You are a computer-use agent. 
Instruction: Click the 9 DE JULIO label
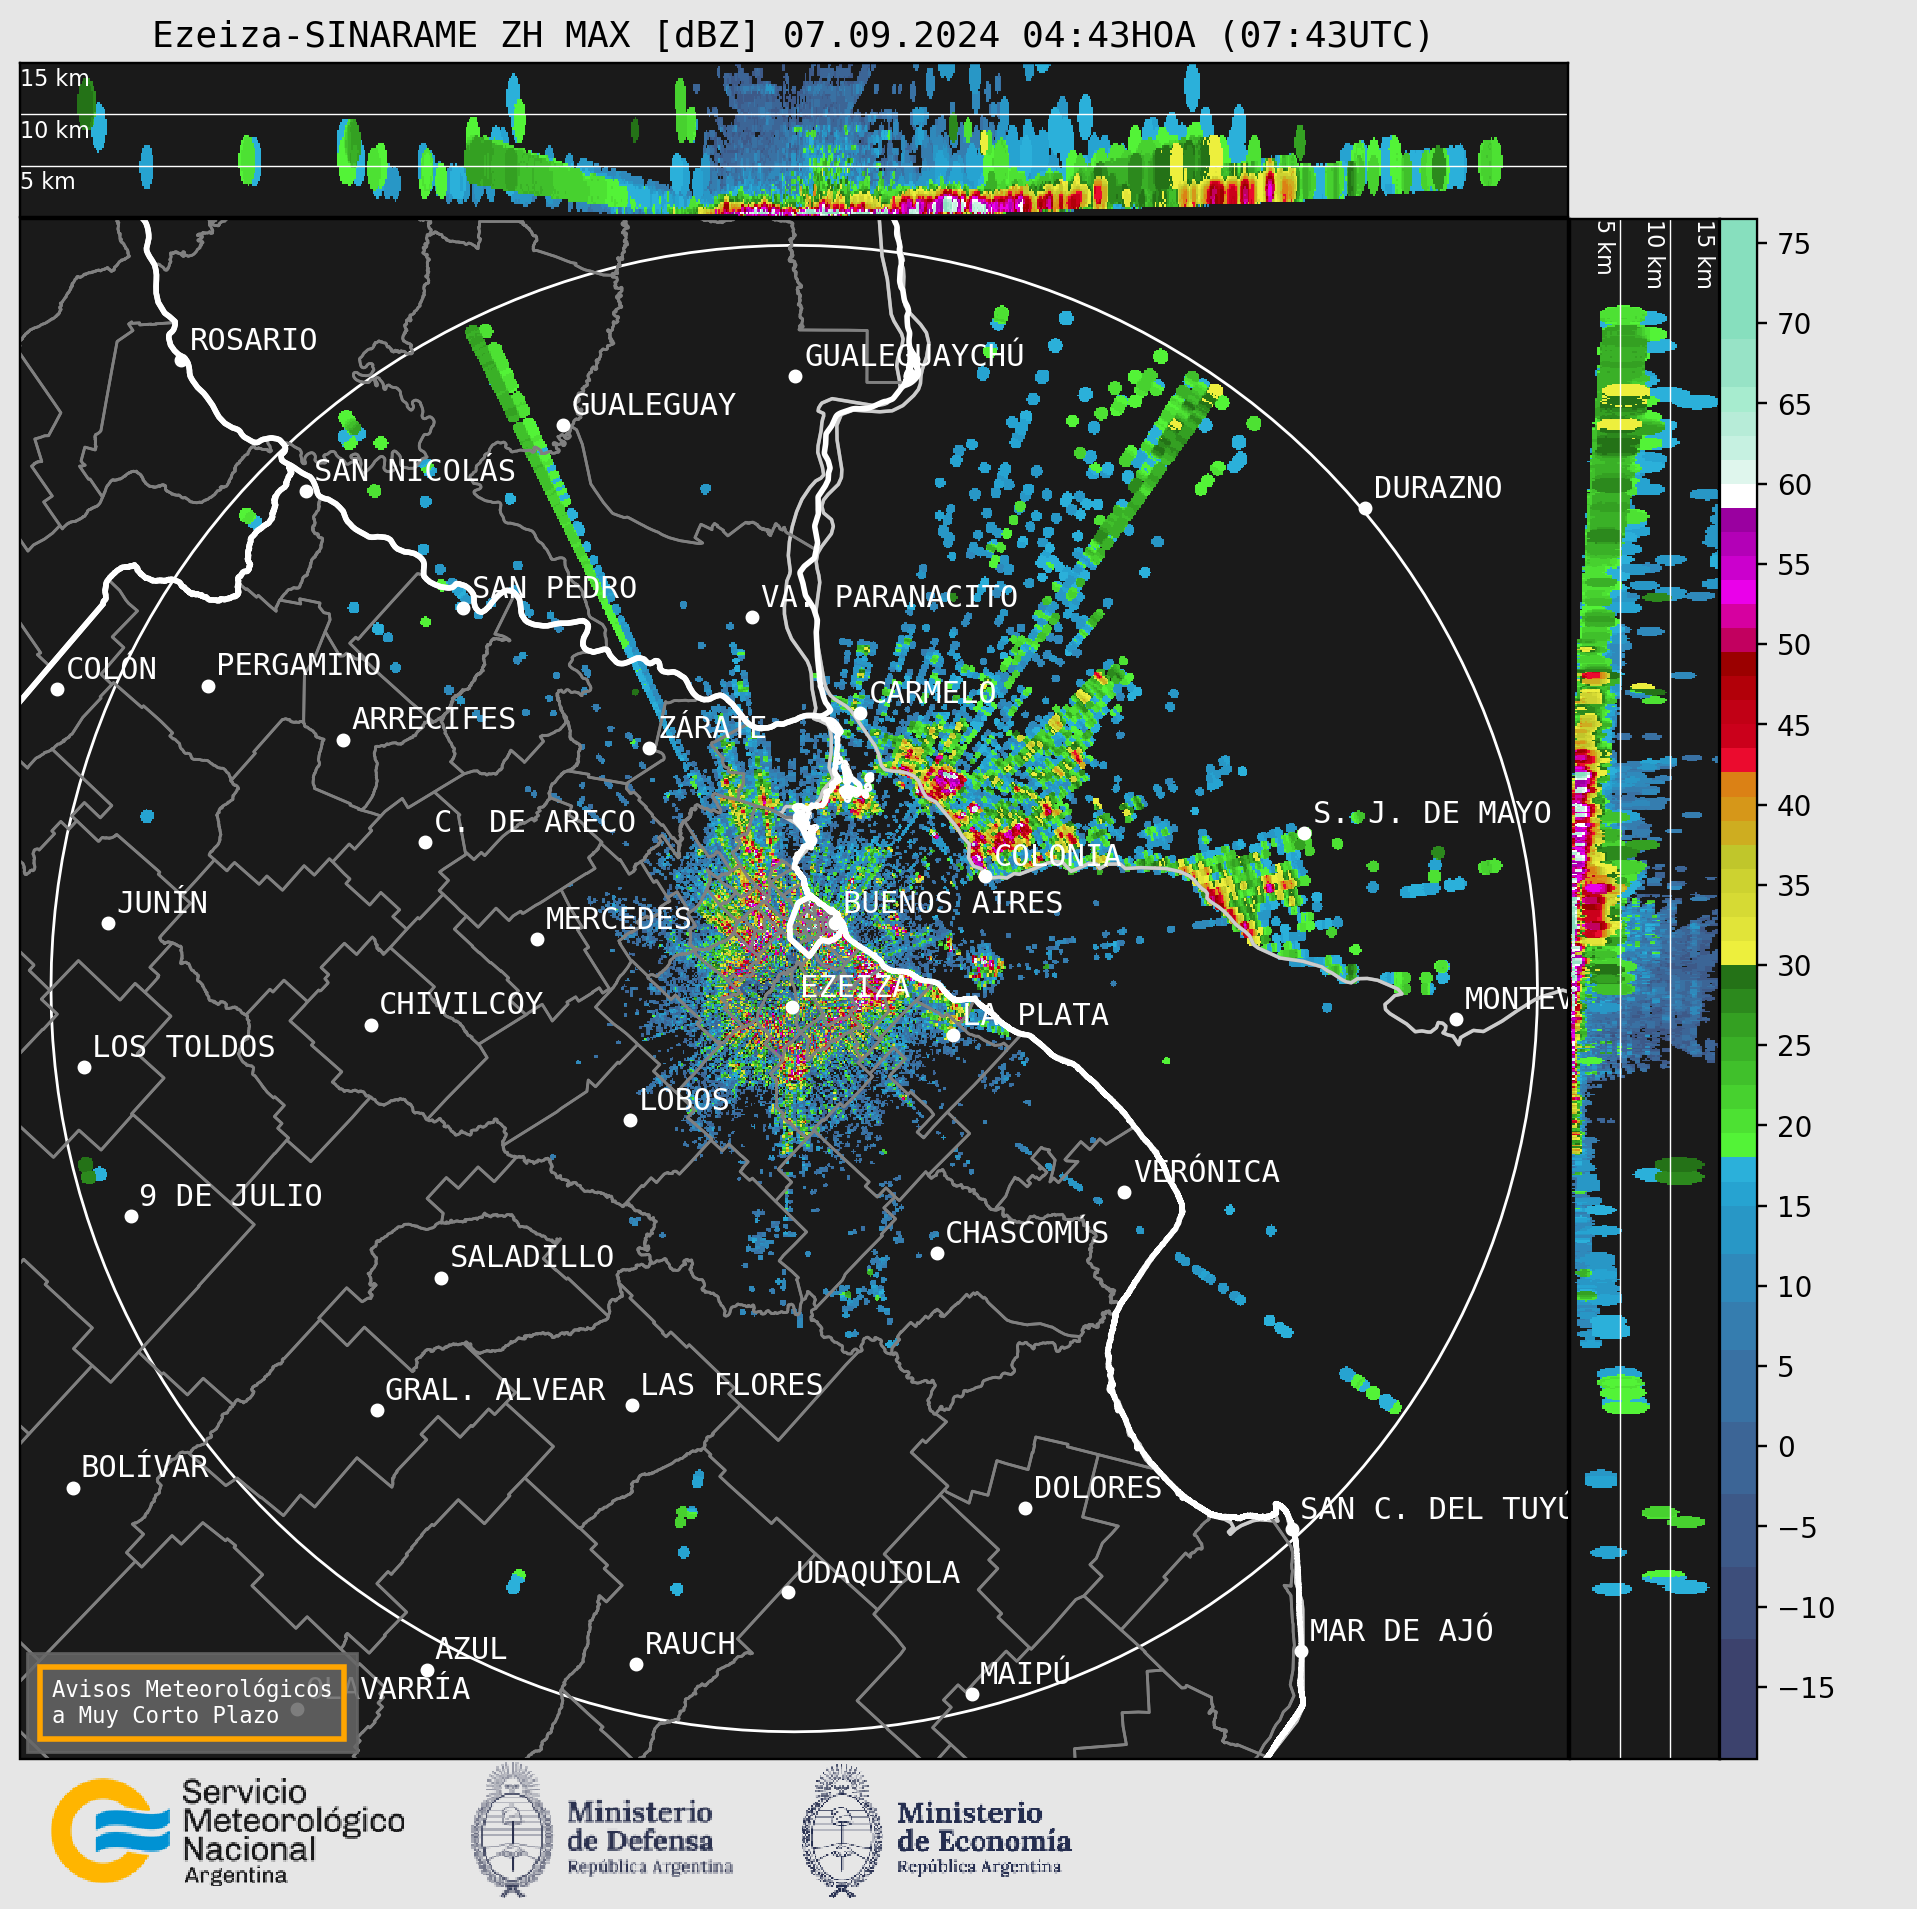pos(230,1196)
